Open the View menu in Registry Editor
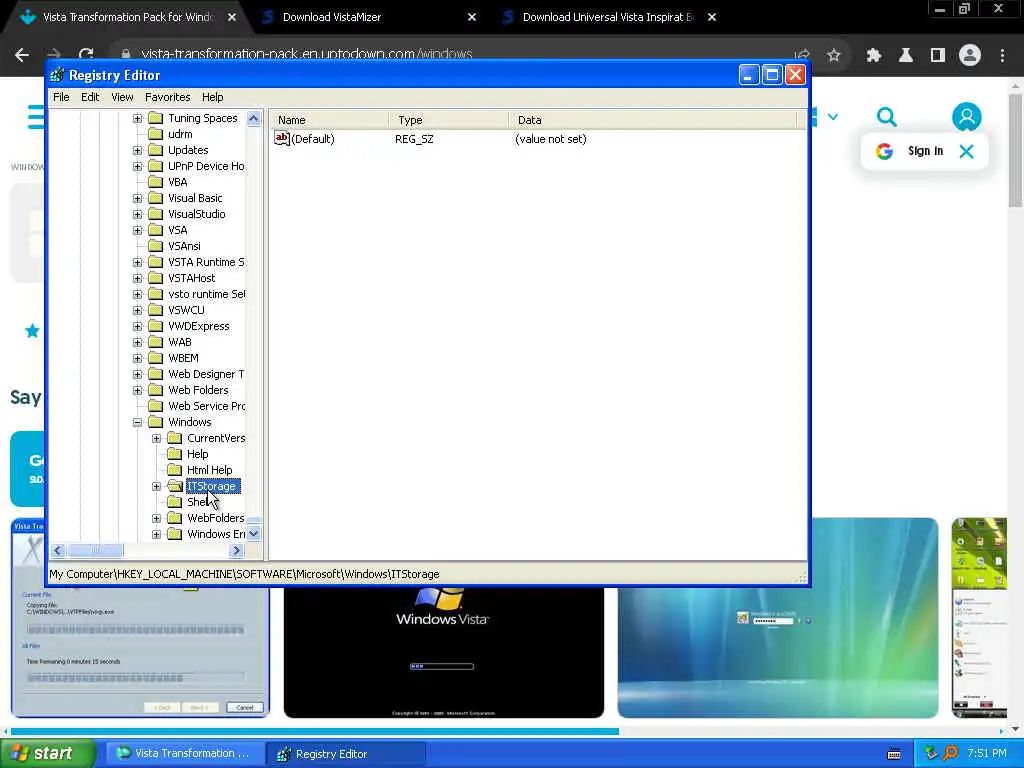 [122, 97]
